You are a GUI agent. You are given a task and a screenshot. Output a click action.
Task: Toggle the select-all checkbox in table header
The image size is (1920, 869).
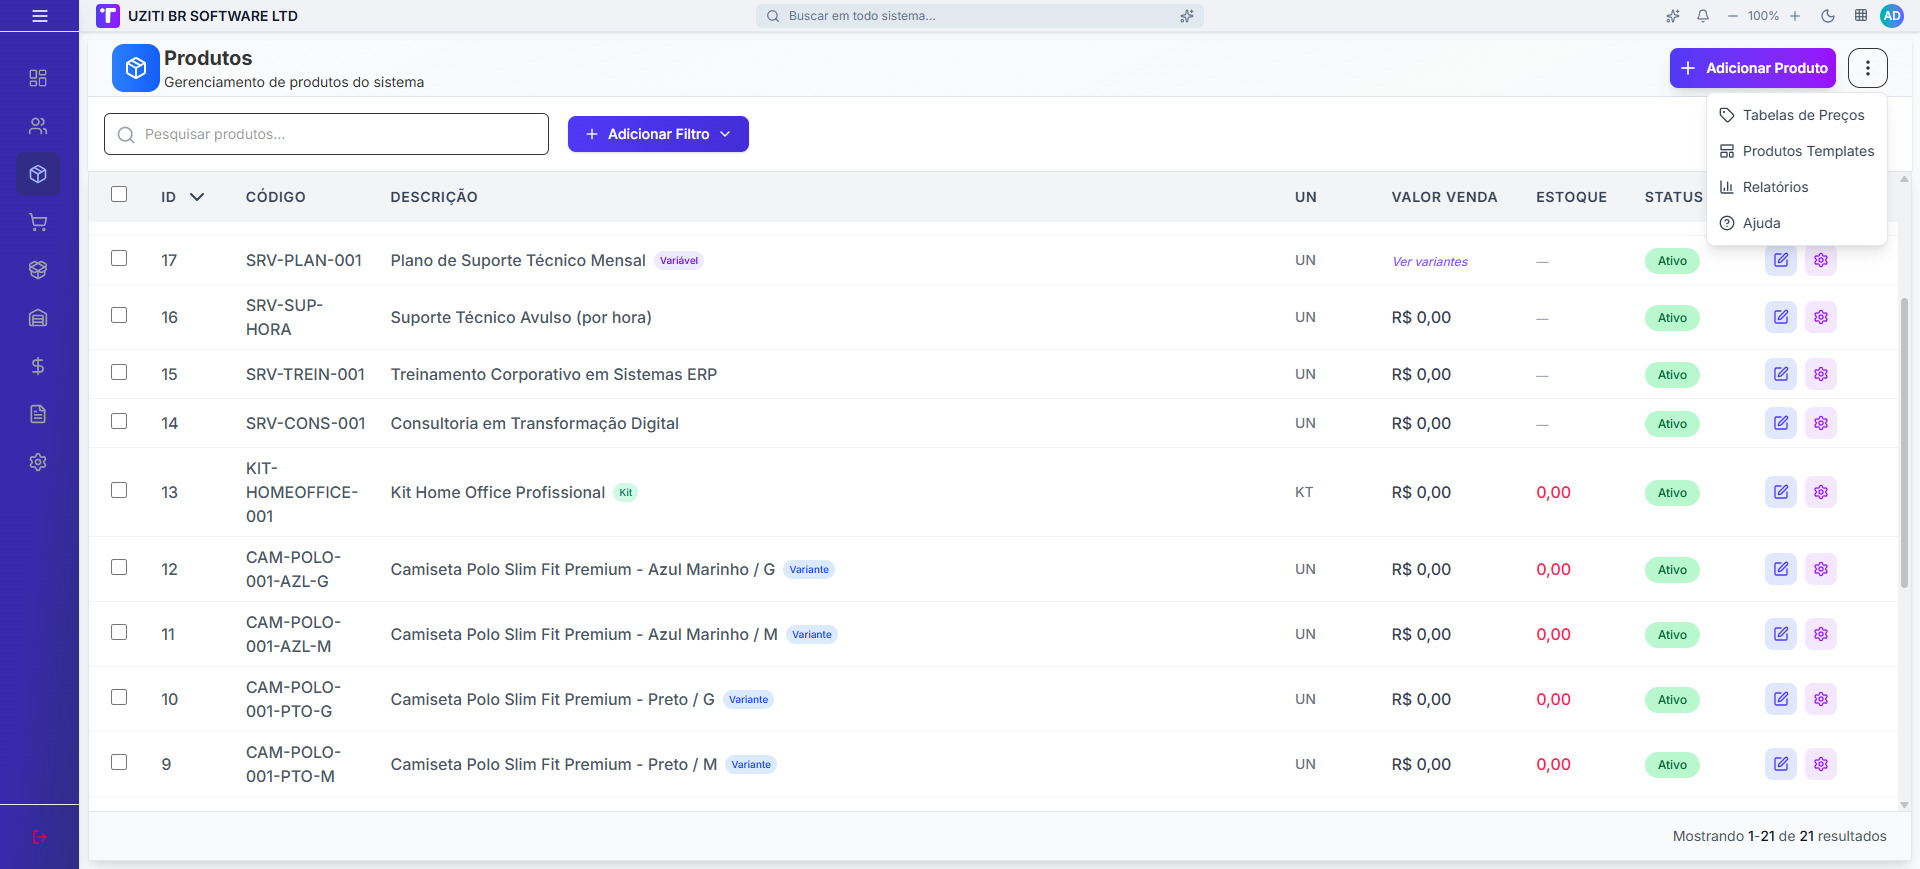tap(119, 194)
